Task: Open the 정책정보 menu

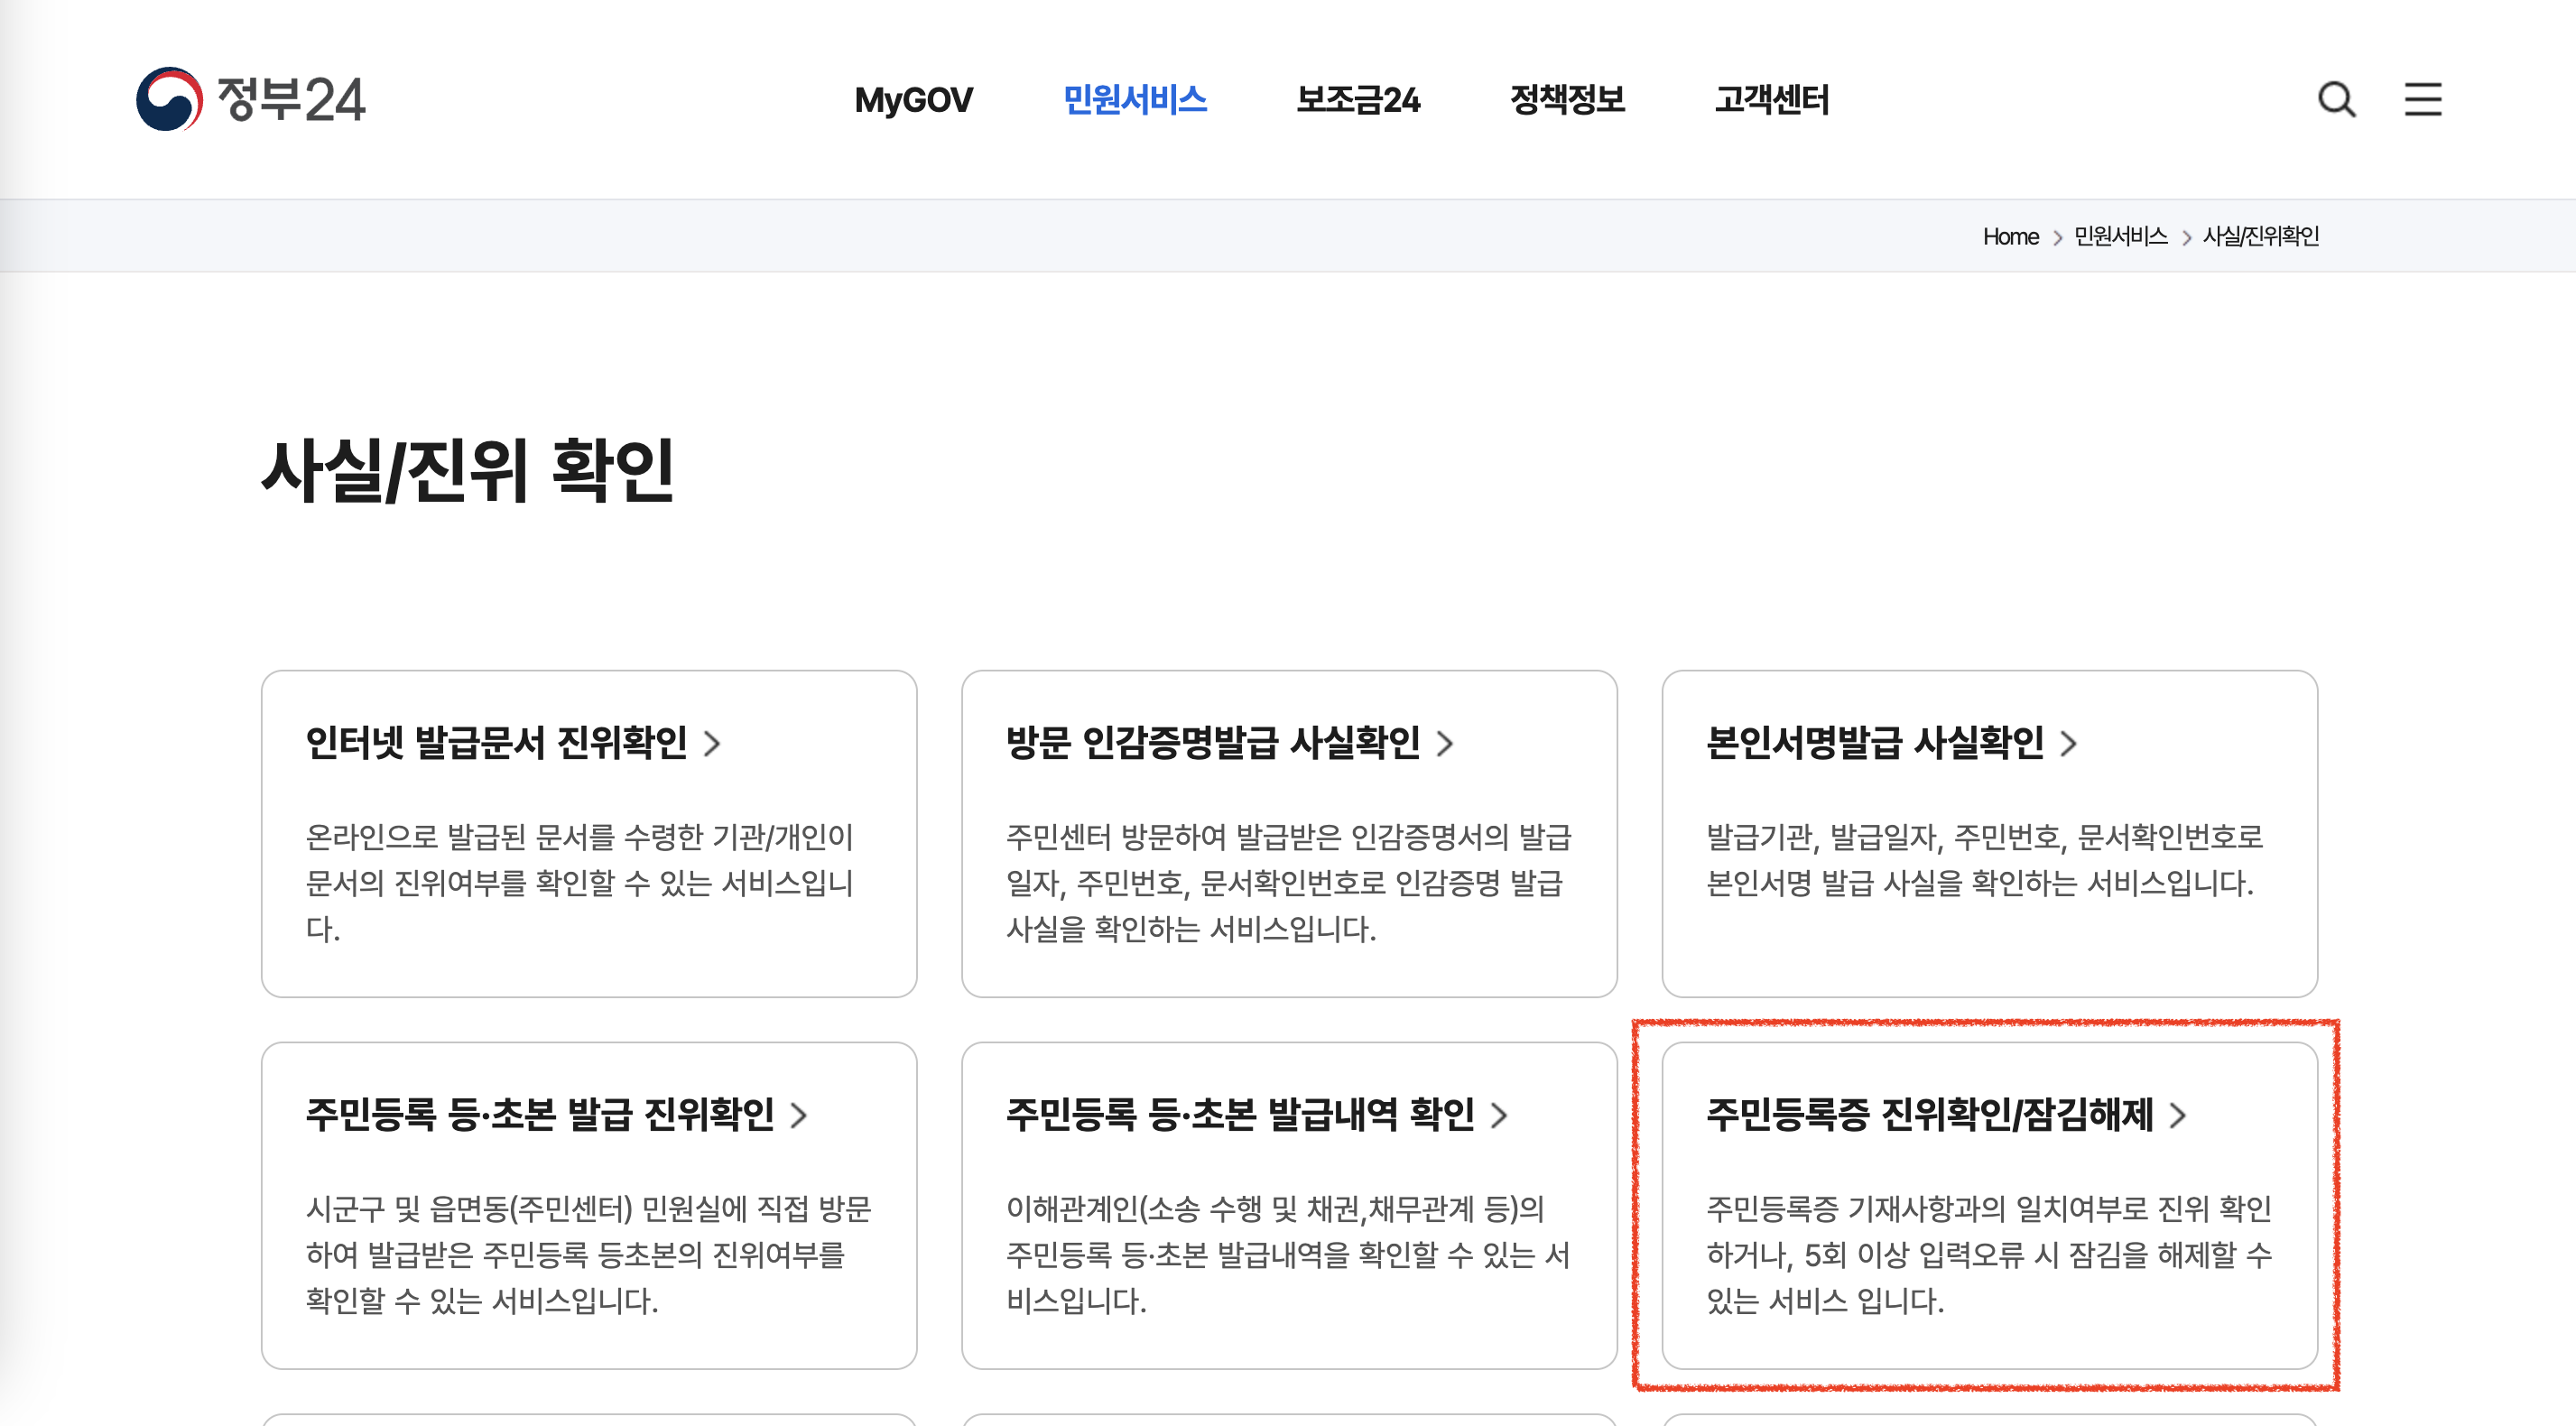Action: point(1567,99)
